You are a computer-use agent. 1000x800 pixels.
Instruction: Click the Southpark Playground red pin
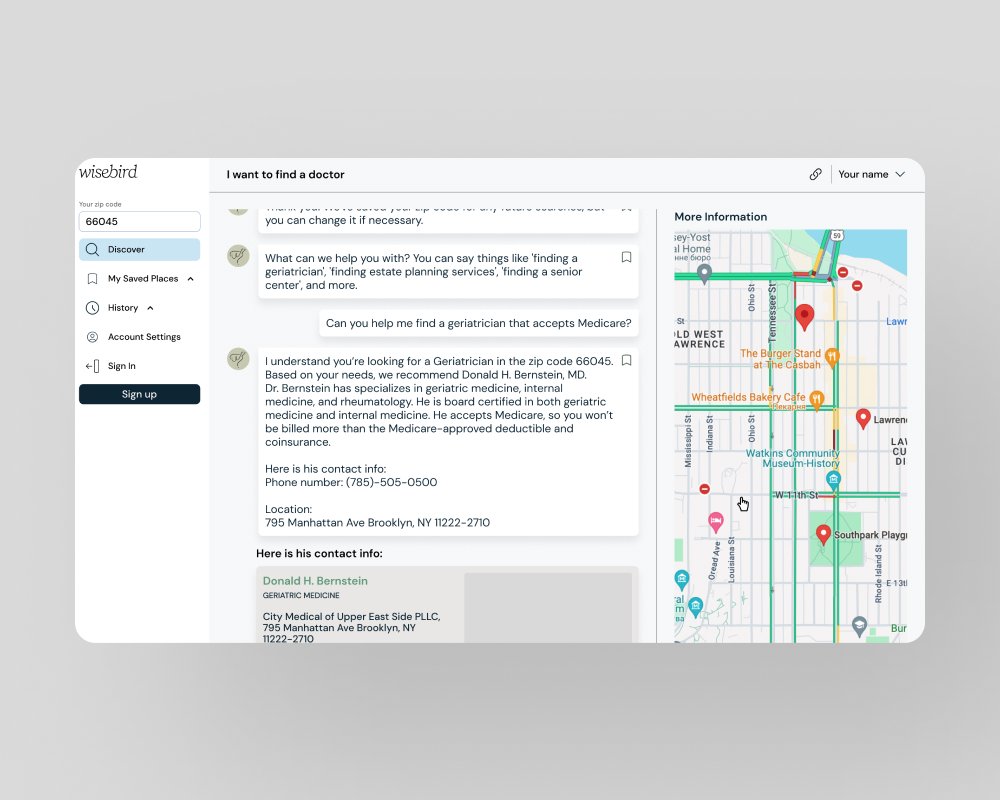click(x=823, y=534)
